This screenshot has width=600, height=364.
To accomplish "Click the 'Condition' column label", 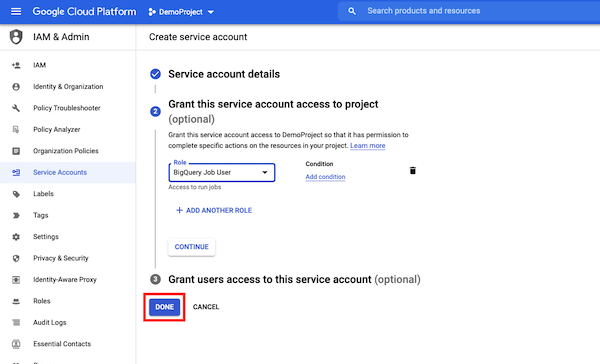I will pos(319,164).
